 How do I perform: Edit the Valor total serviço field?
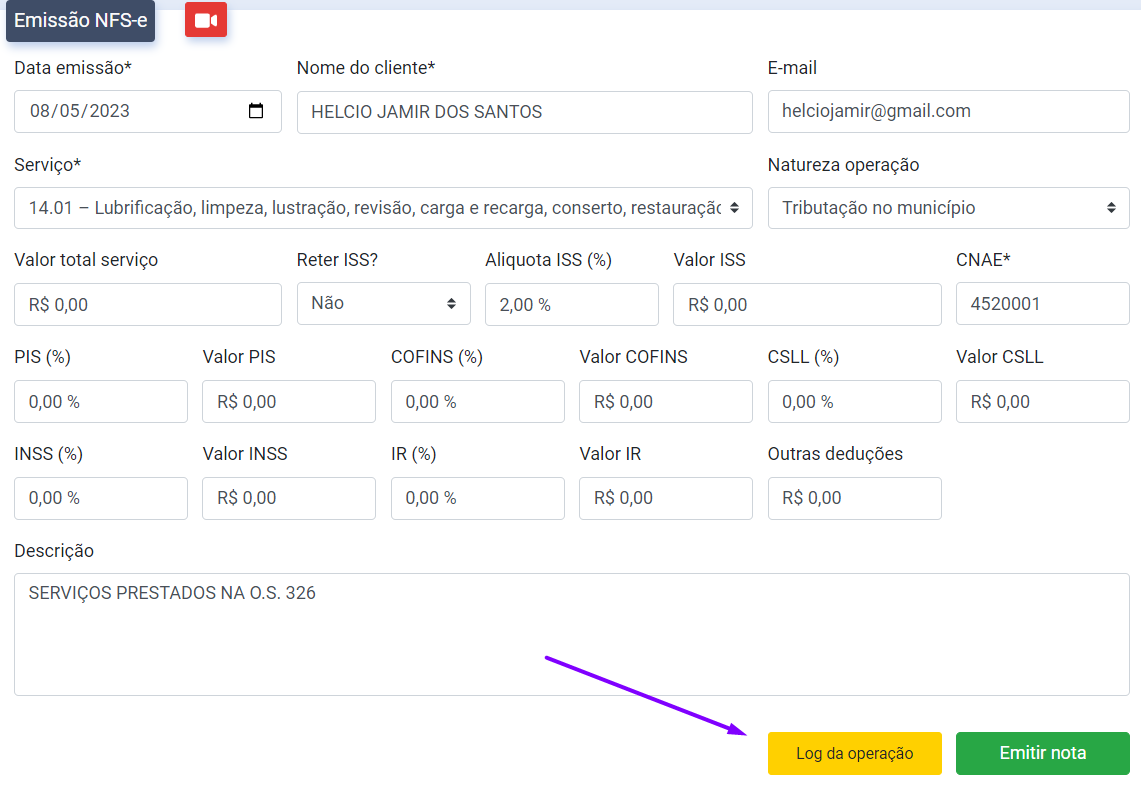point(147,304)
